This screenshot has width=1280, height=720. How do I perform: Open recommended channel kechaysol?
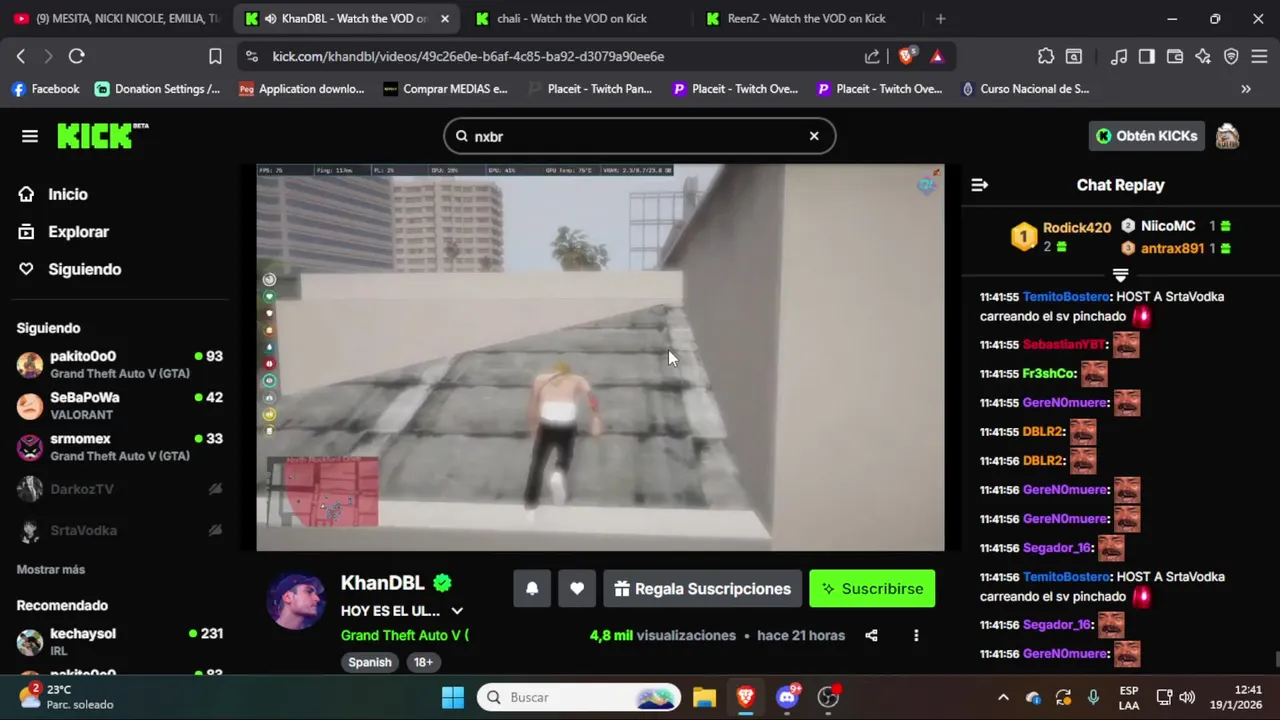[x=120, y=641]
